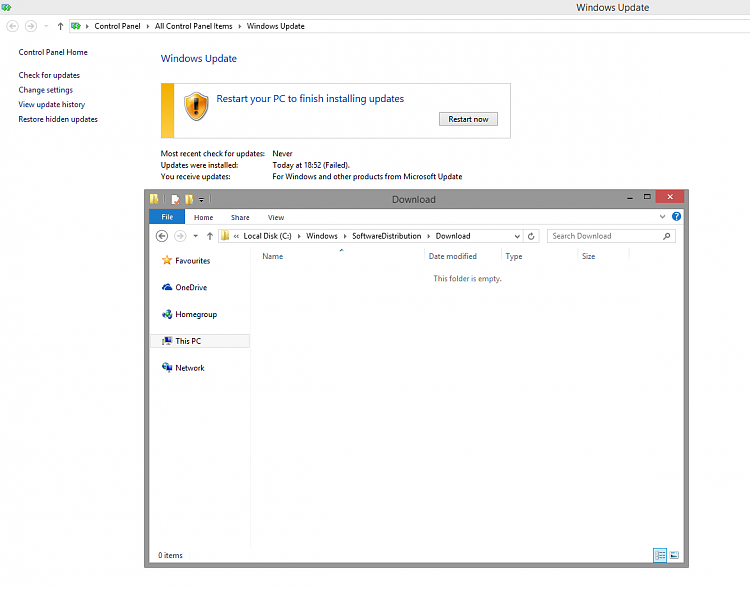Switch to the Home ribbon tab
Viewport: 750px width, 590px height.
coord(203,217)
